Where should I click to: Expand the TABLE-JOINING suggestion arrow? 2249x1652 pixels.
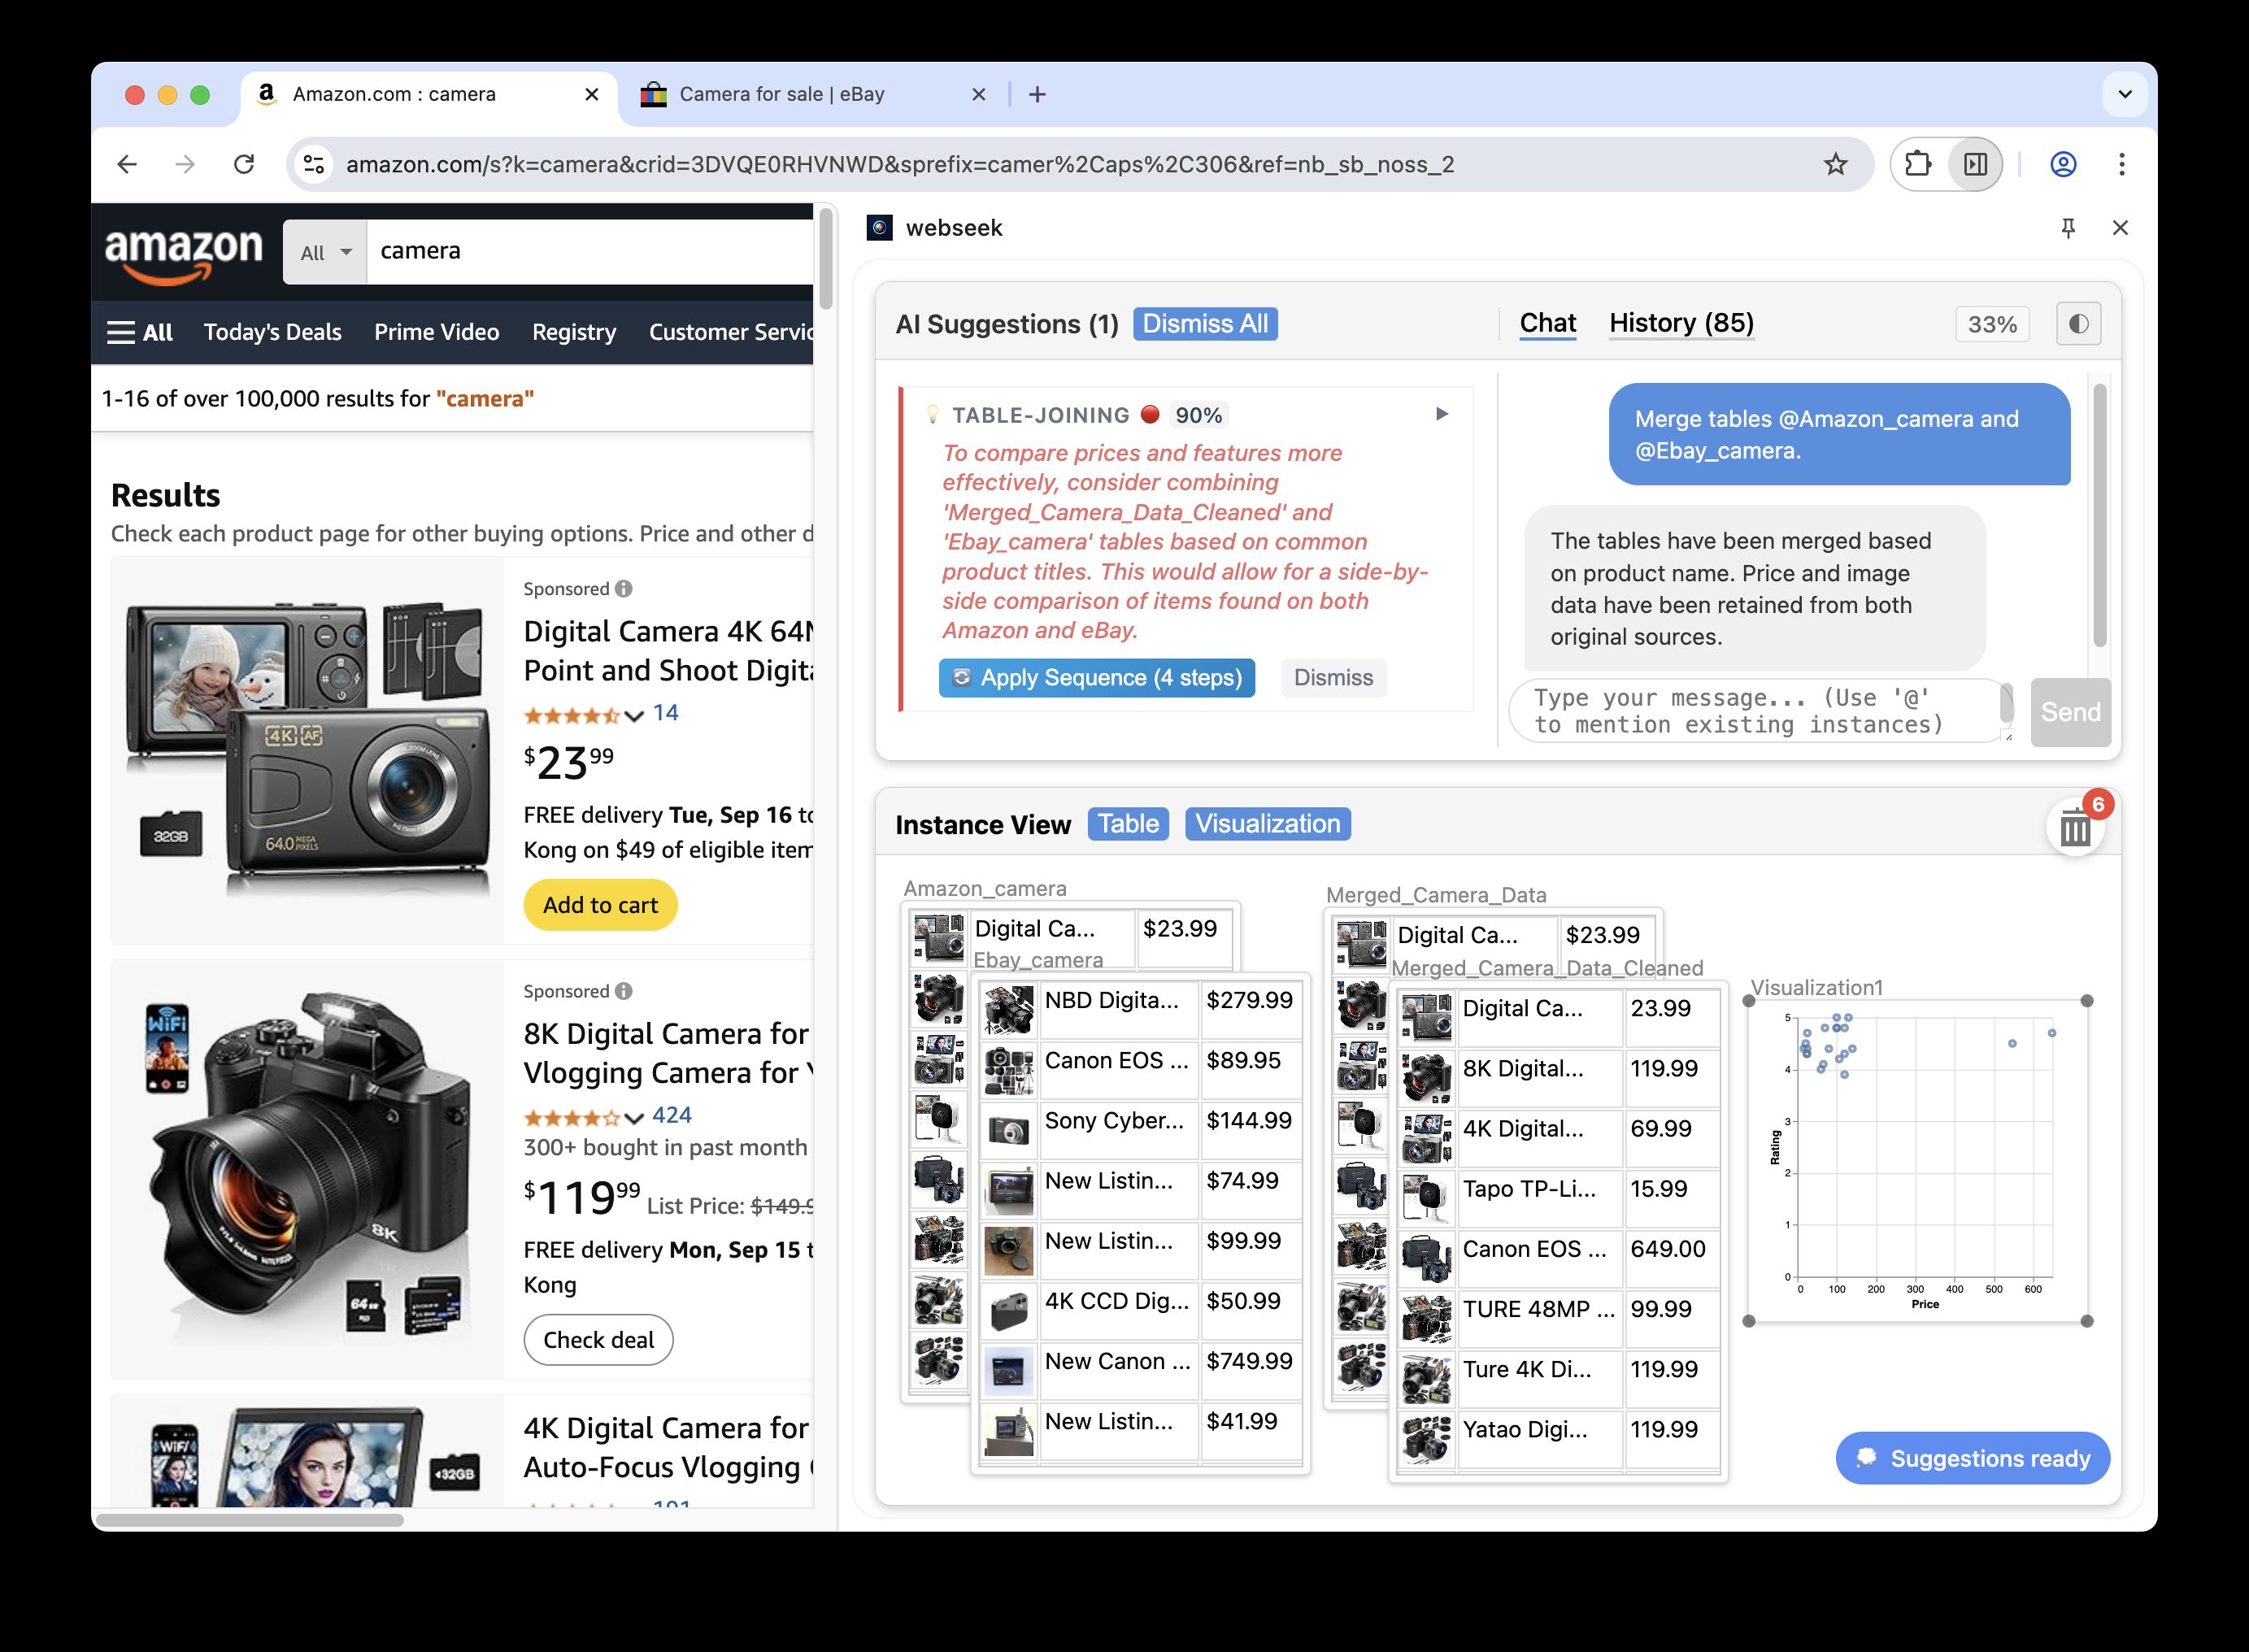1442,414
